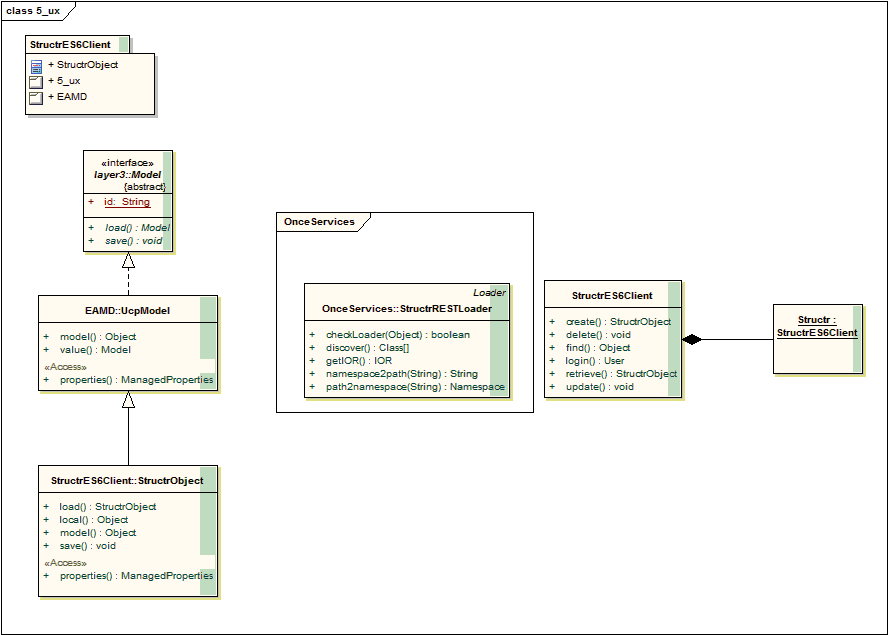
Task: Select the OnceServices package tab label
Action: 318,221
